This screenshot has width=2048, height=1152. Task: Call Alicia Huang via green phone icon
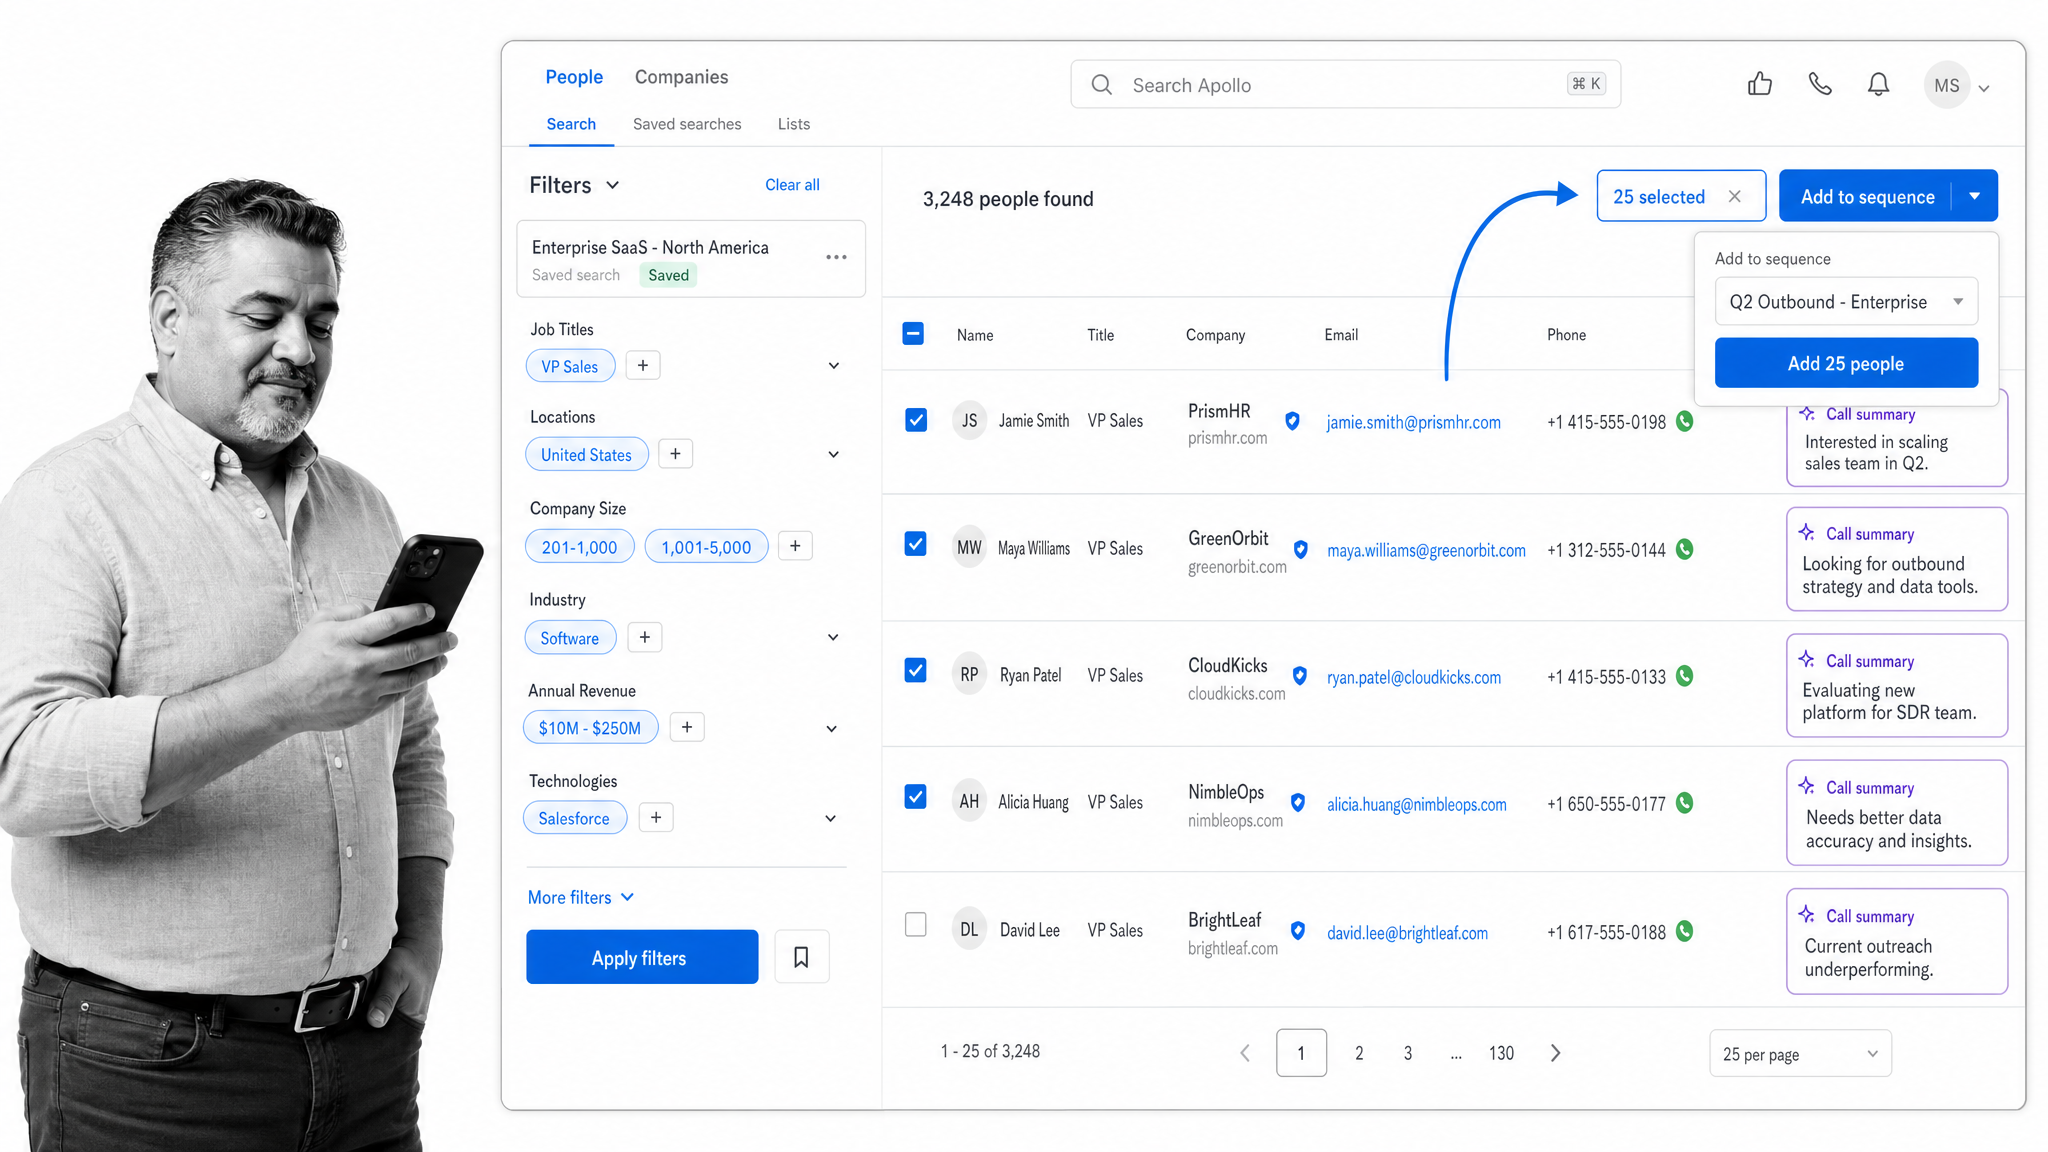point(1685,803)
